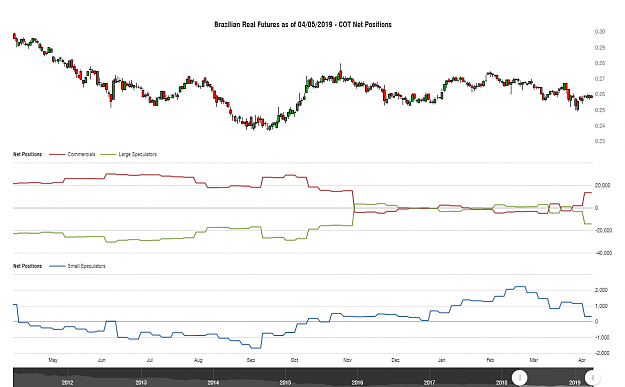Click the -40,000 net positions axis value

(602, 253)
